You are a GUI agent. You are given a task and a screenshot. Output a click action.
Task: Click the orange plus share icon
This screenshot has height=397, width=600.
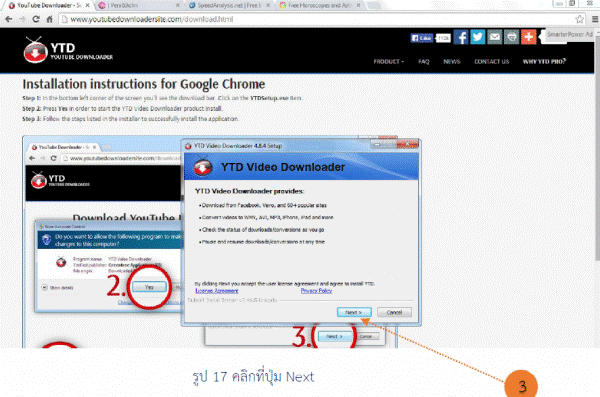pyautogui.click(x=528, y=37)
